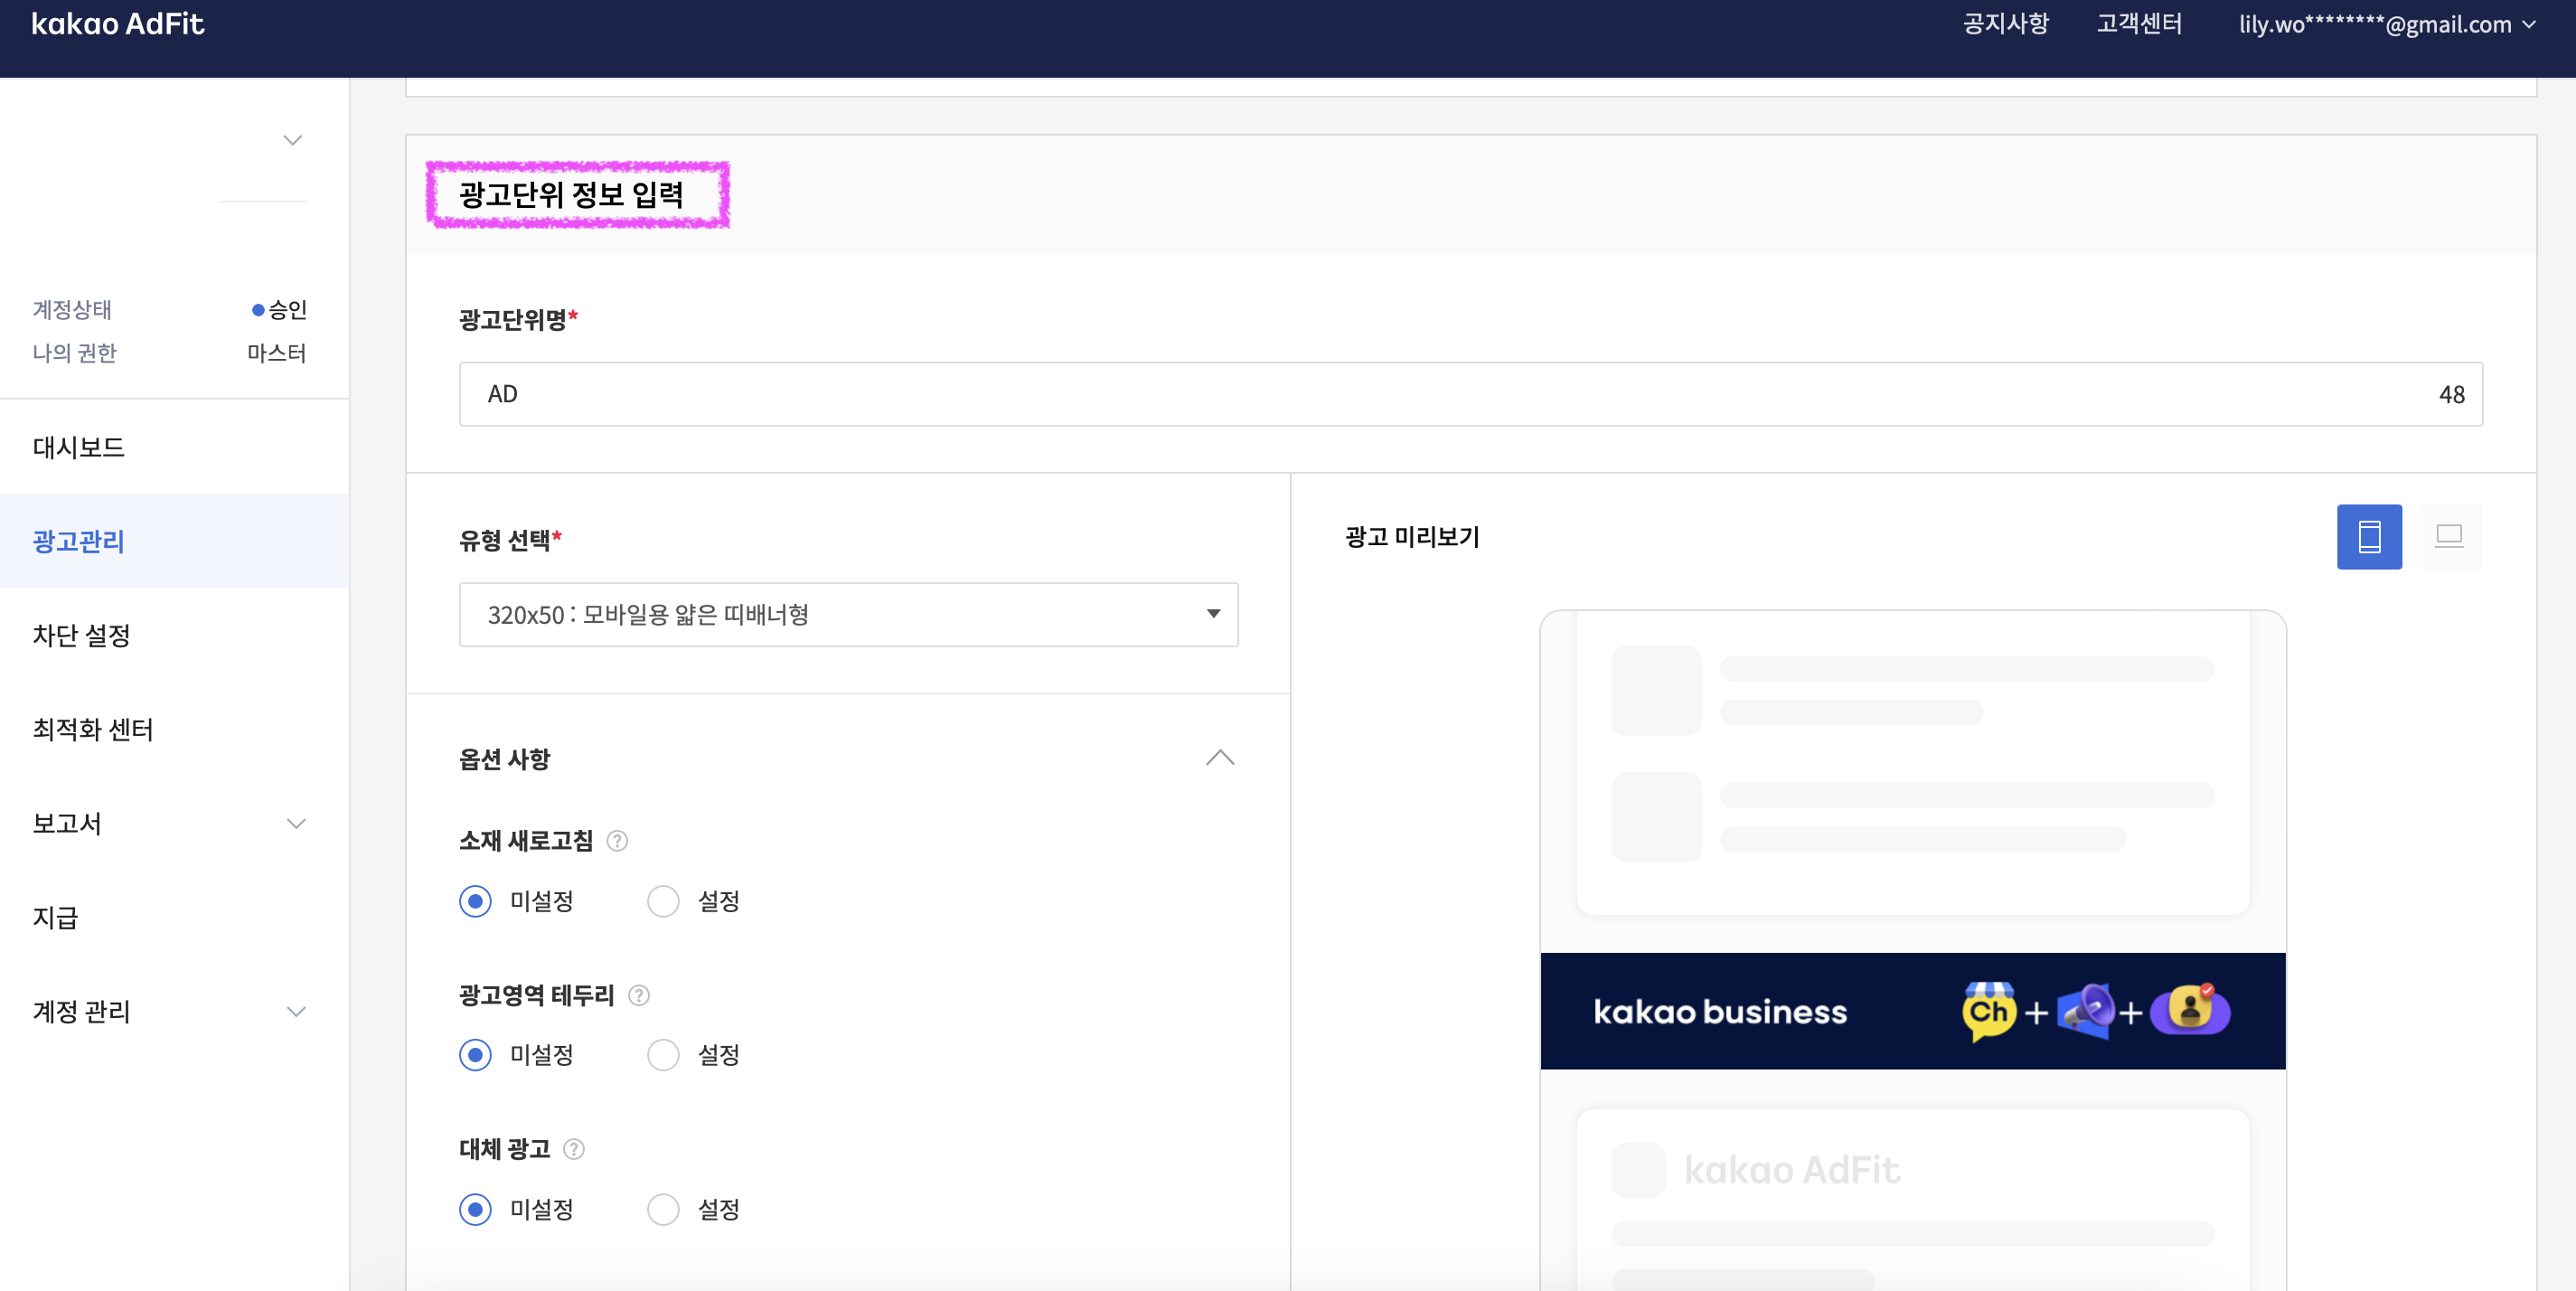2576x1291 pixels.
Task: Open 고객센터 in top bar
Action: point(2139,24)
